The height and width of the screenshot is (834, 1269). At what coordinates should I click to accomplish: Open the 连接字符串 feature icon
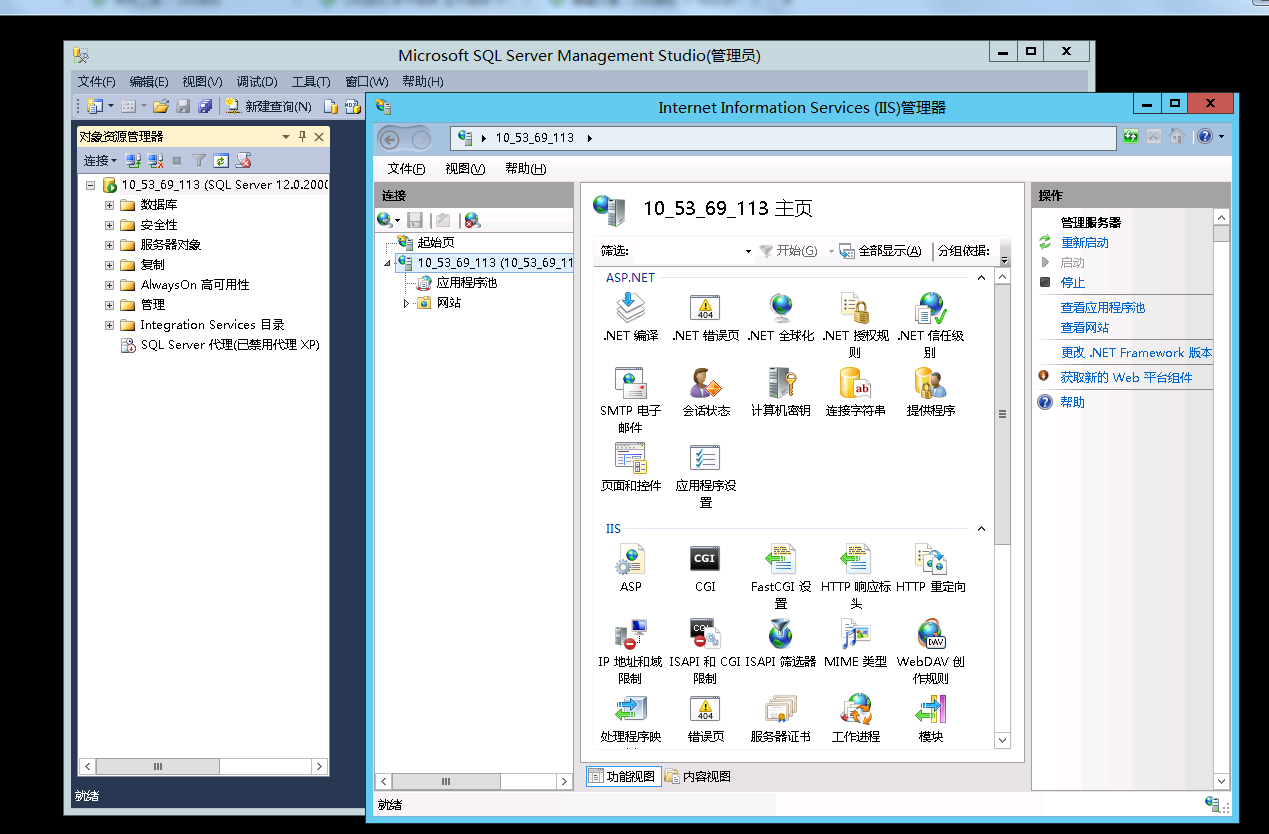coord(855,384)
